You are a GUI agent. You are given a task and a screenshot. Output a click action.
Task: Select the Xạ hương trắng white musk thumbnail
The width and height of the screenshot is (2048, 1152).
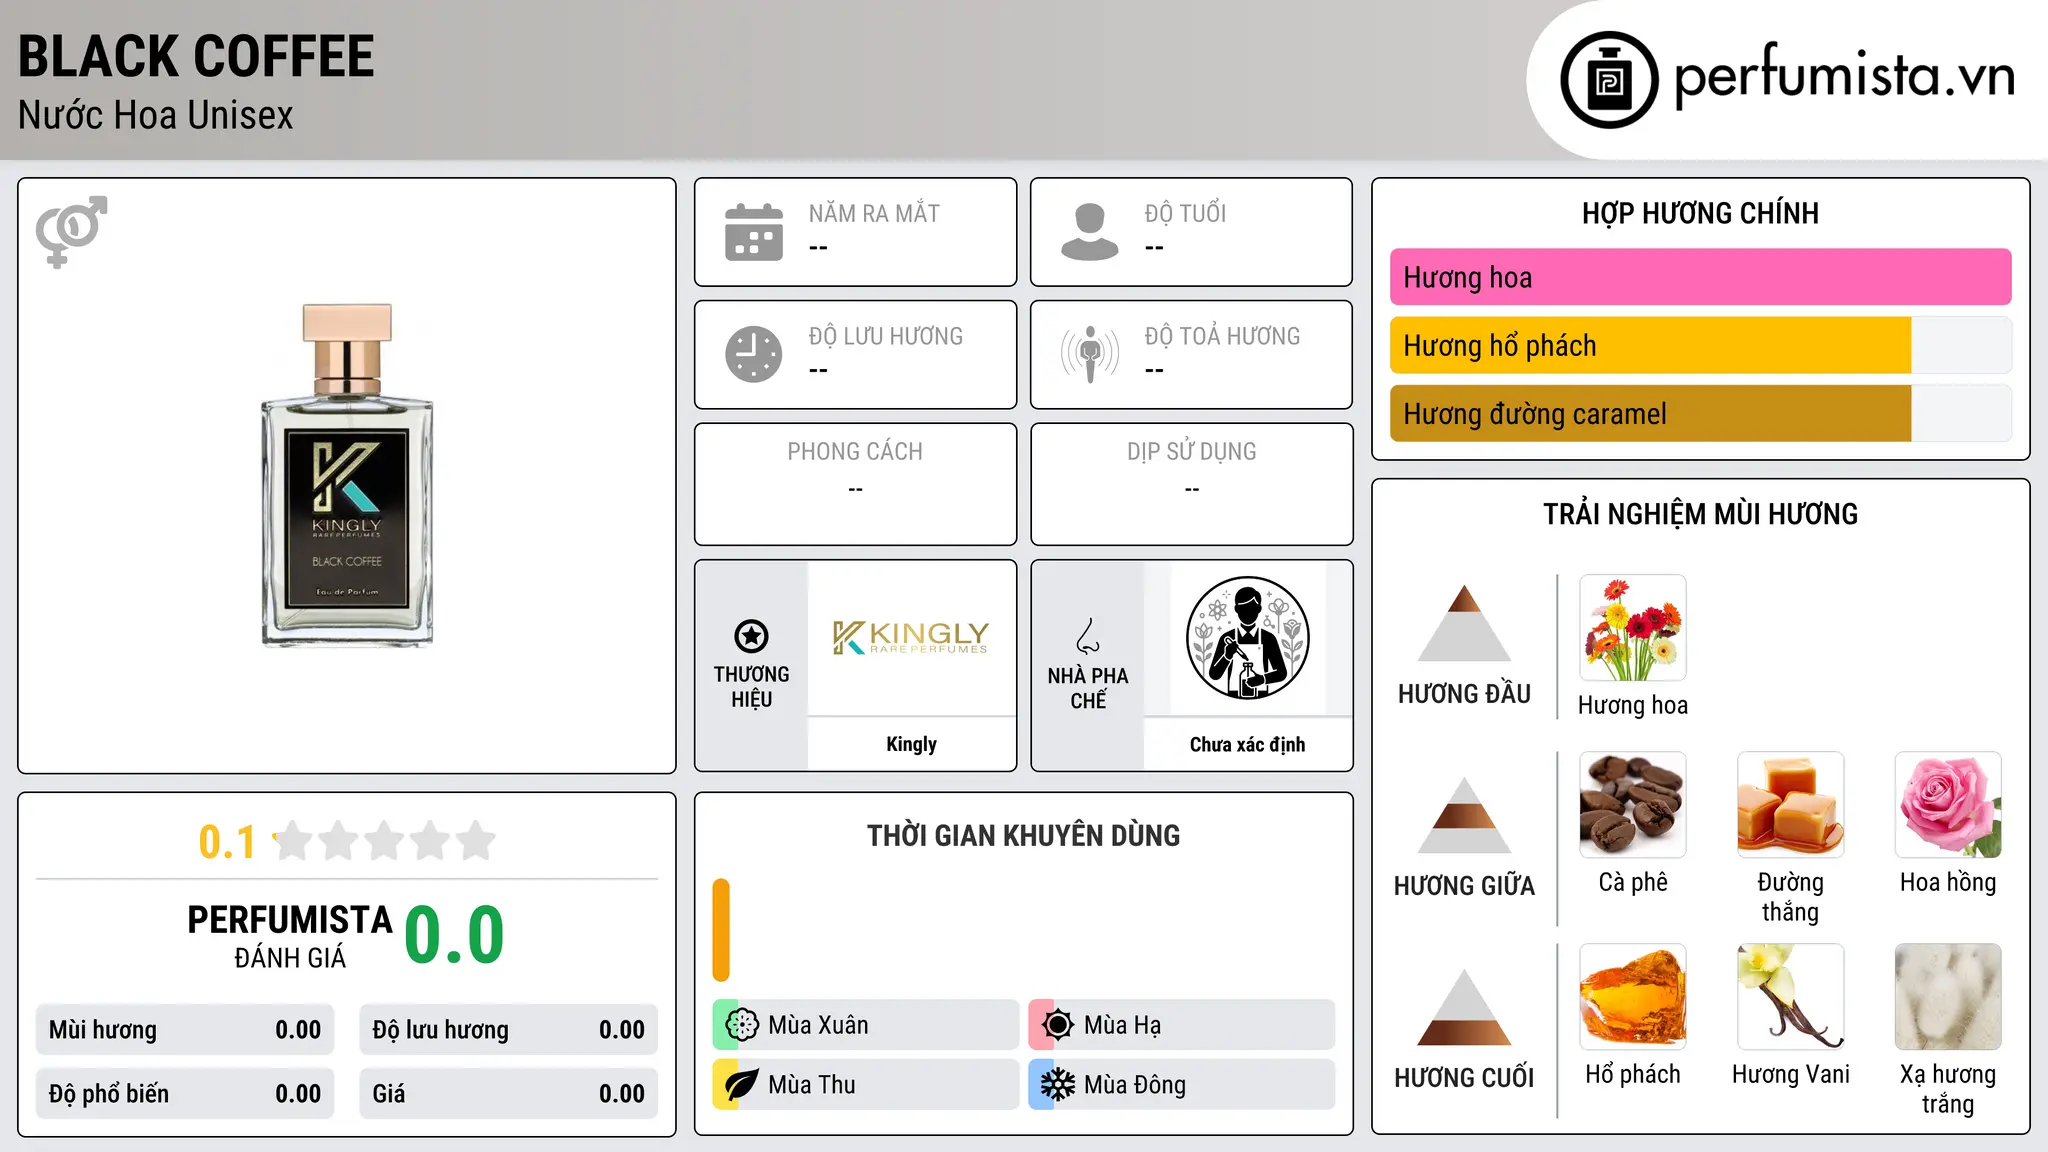tap(1948, 997)
